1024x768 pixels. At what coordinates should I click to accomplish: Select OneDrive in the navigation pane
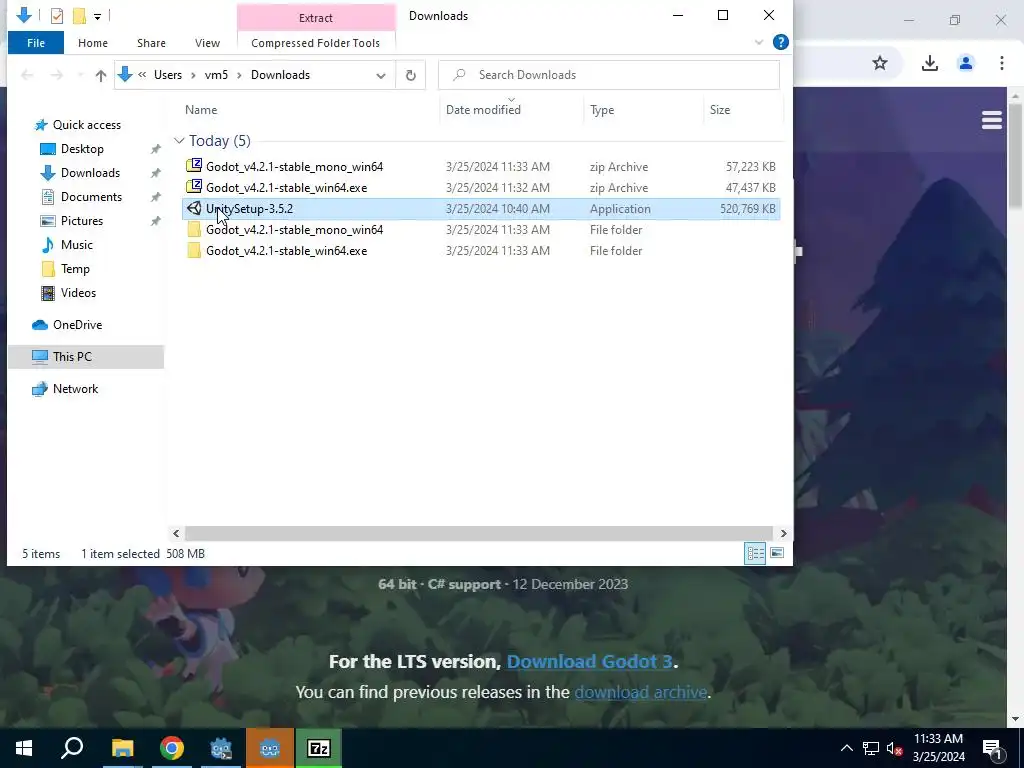[77, 325]
